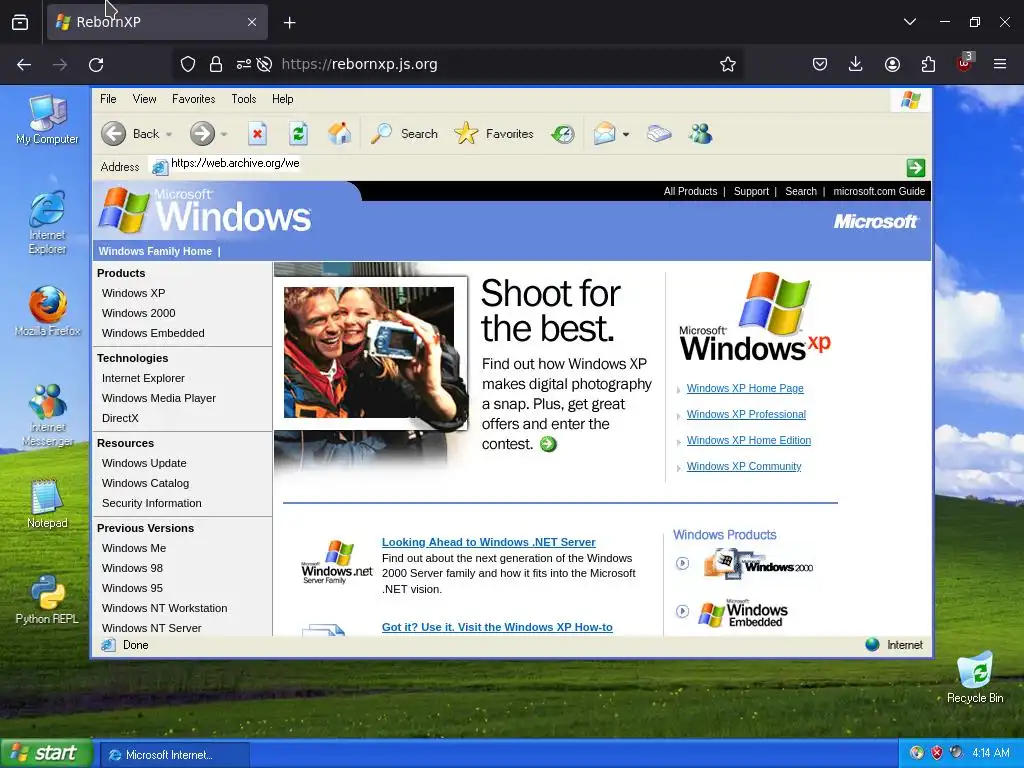1024x768 pixels.
Task: Select Internet Explorer desktop icon
Action: click(x=47, y=223)
